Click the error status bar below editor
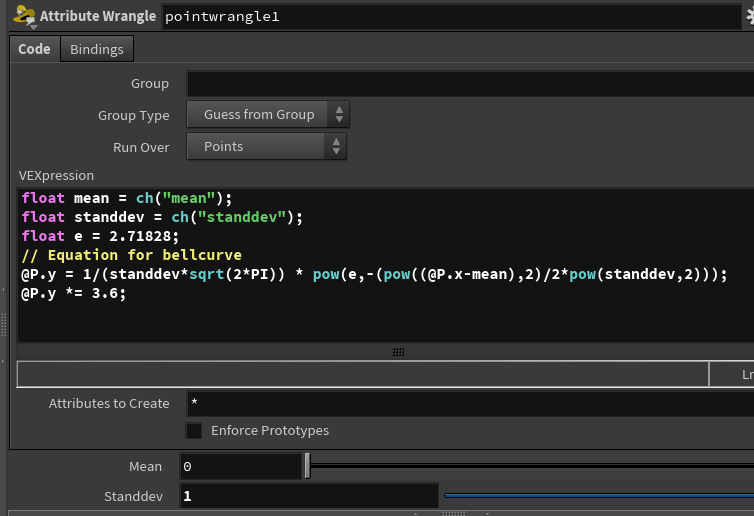The height and width of the screenshot is (516, 754). pyautogui.click(x=360, y=374)
